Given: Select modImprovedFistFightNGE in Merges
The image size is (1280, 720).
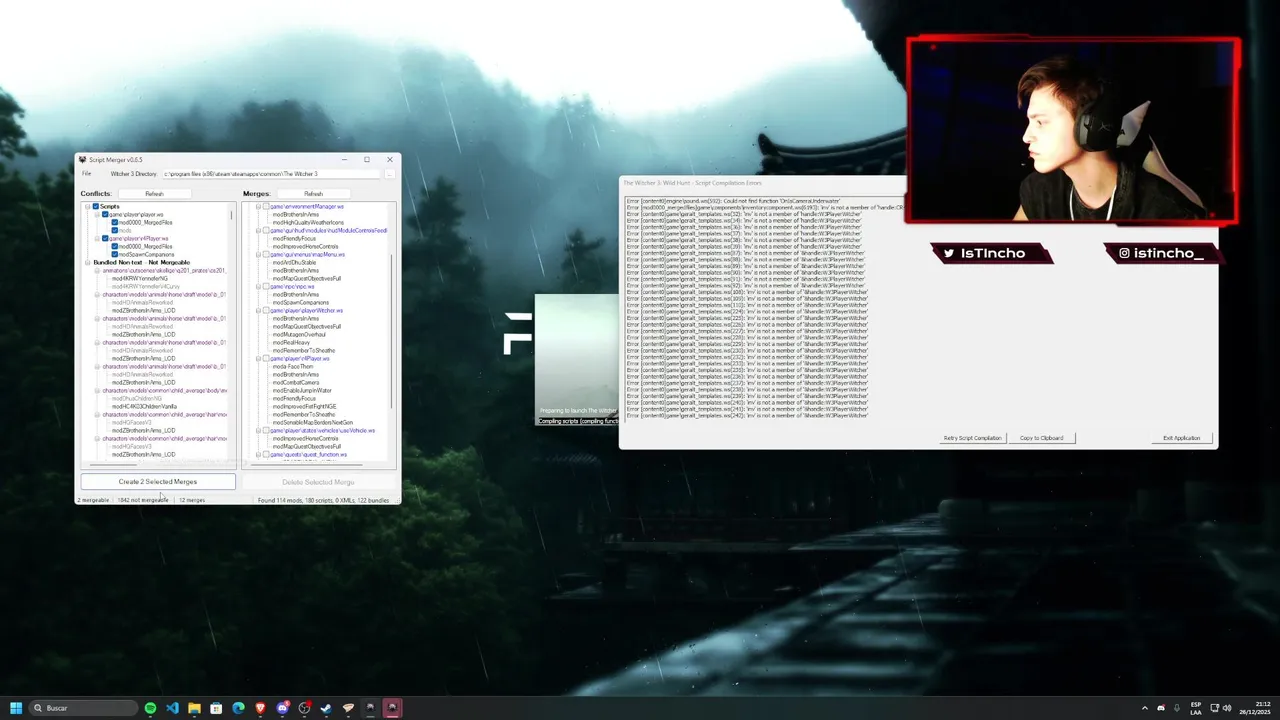Looking at the screenshot, I should (304, 406).
